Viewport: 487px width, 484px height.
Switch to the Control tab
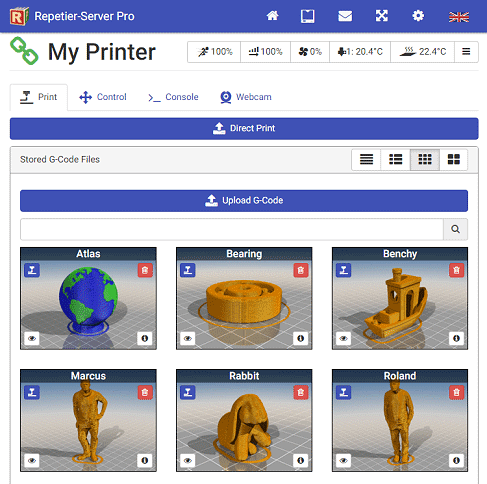click(x=103, y=97)
